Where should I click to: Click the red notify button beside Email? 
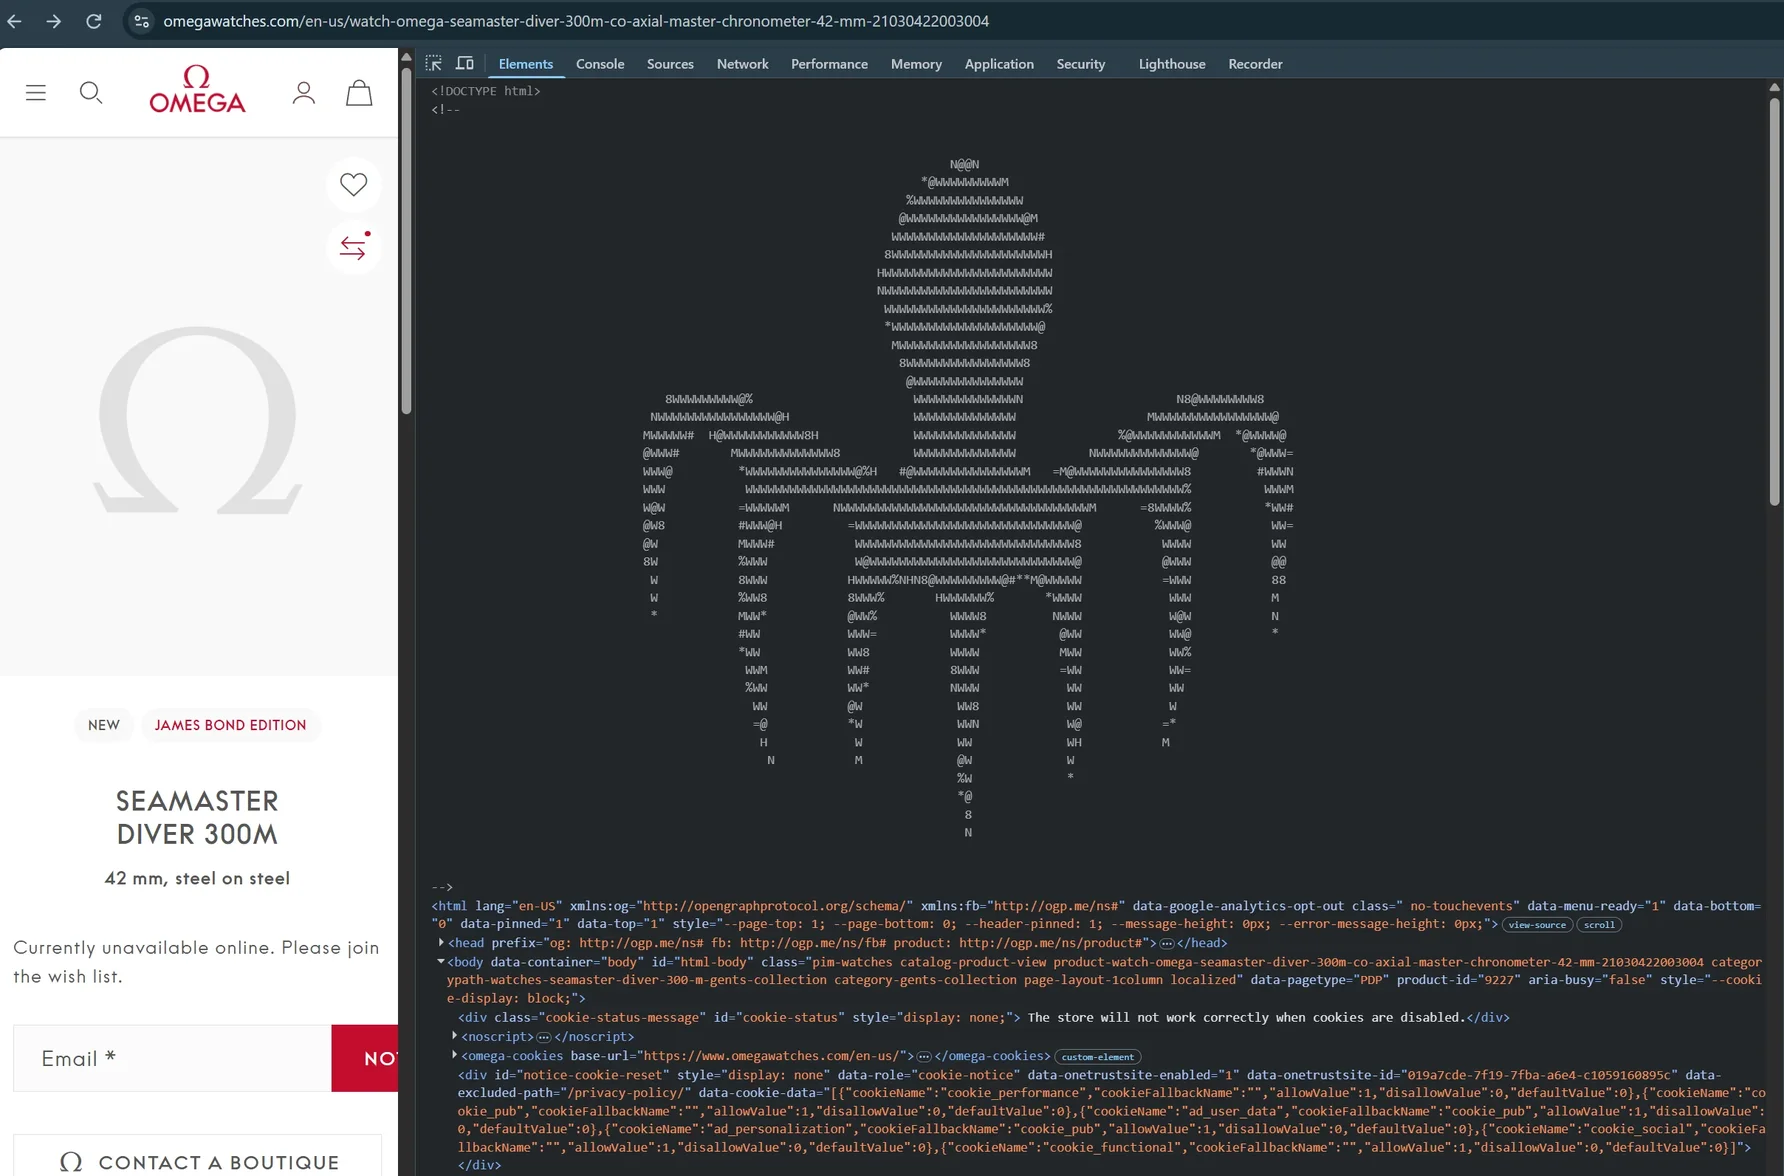[365, 1058]
